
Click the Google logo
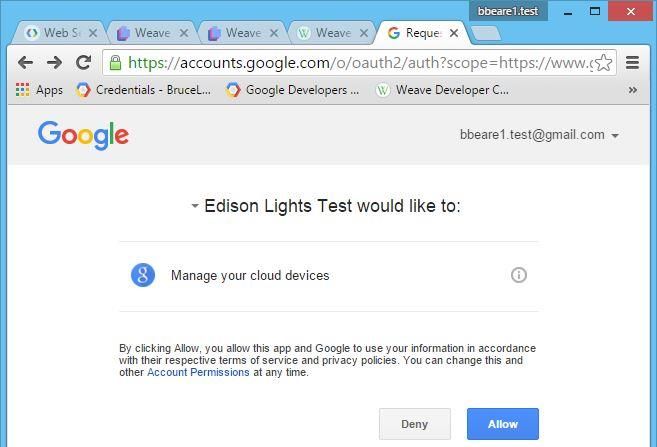pyautogui.click(x=83, y=135)
